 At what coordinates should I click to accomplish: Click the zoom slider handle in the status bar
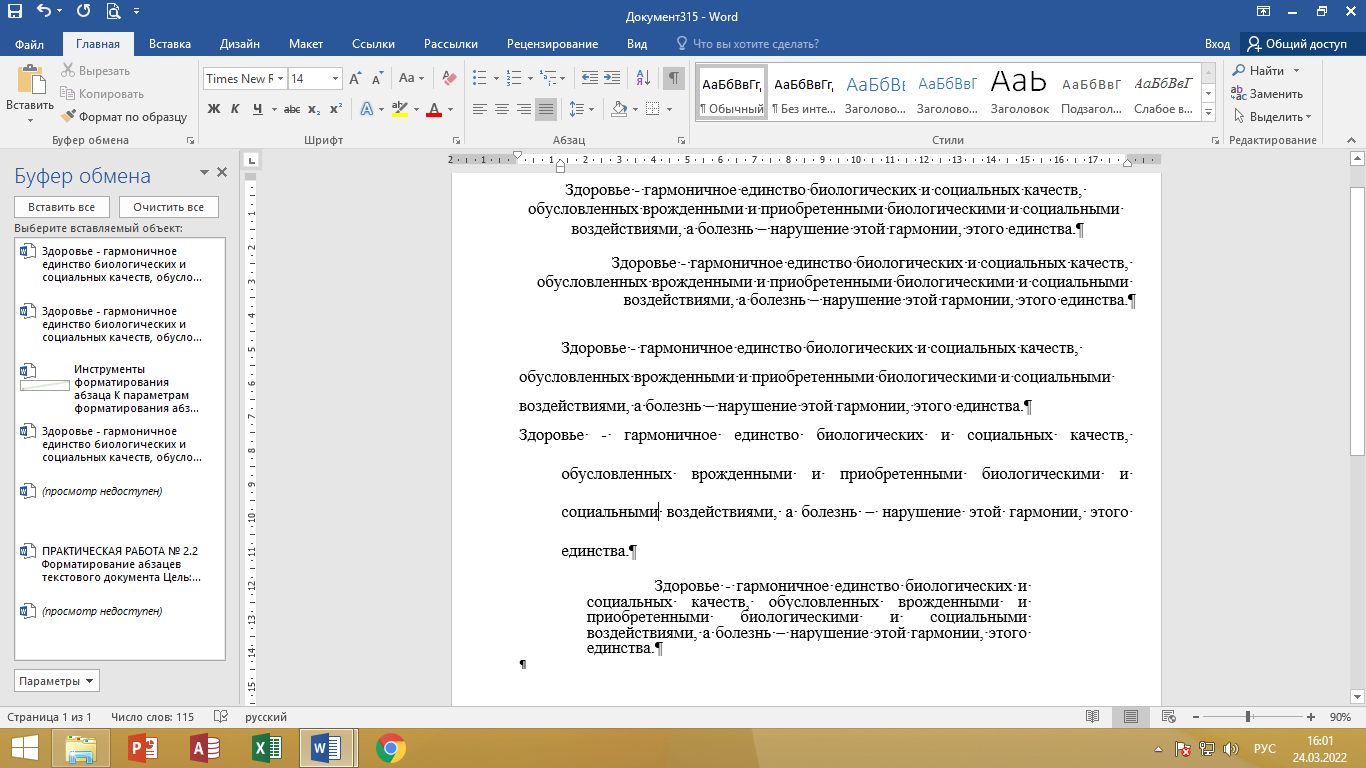click(1248, 717)
